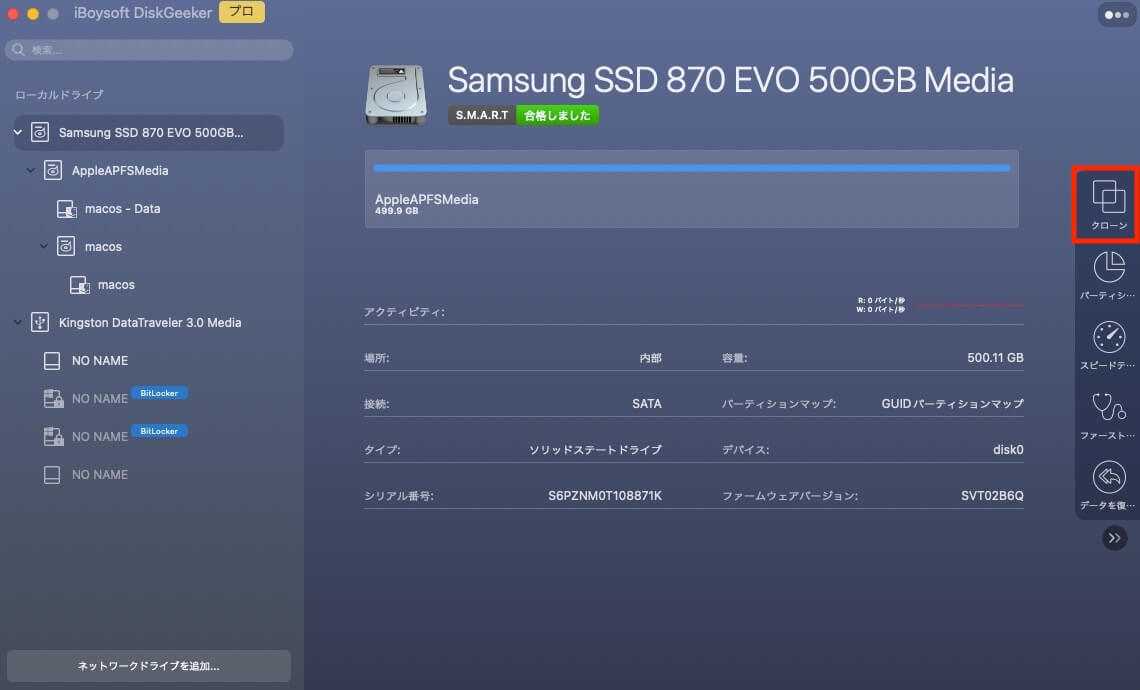Click the ソリッドステートドライブ type value

595,449
